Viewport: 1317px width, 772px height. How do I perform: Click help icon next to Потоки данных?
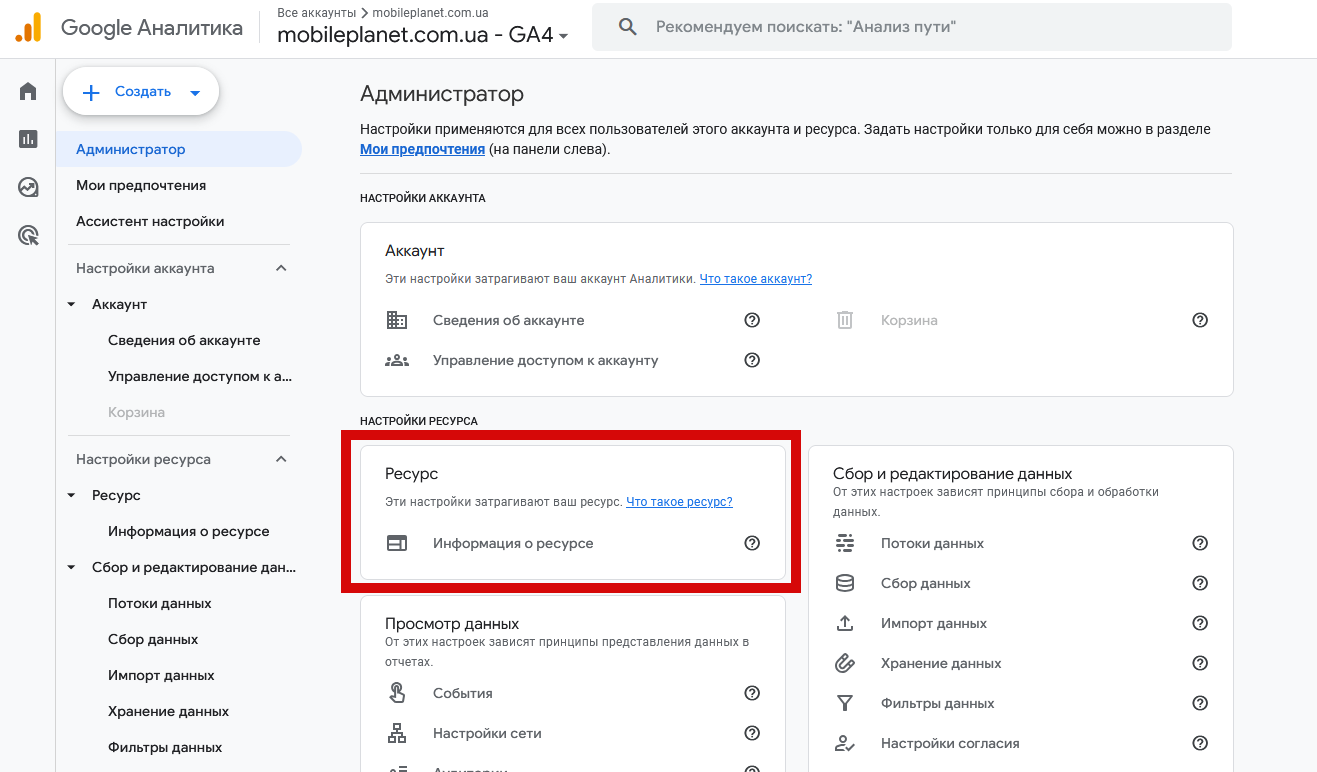(x=1200, y=543)
